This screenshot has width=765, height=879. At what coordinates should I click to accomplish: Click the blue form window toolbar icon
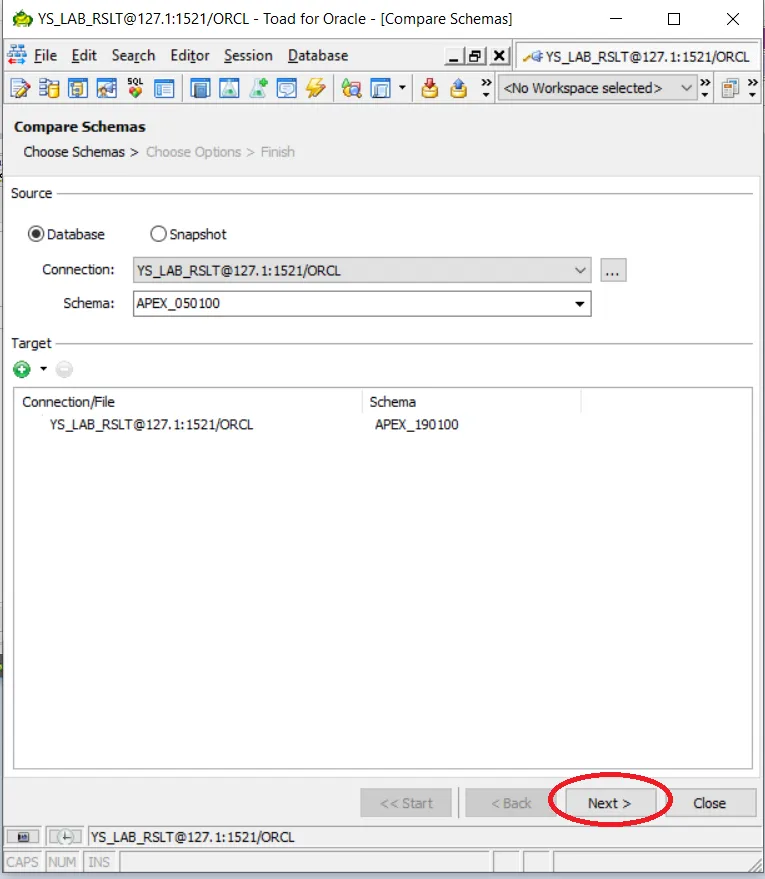[164, 89]
